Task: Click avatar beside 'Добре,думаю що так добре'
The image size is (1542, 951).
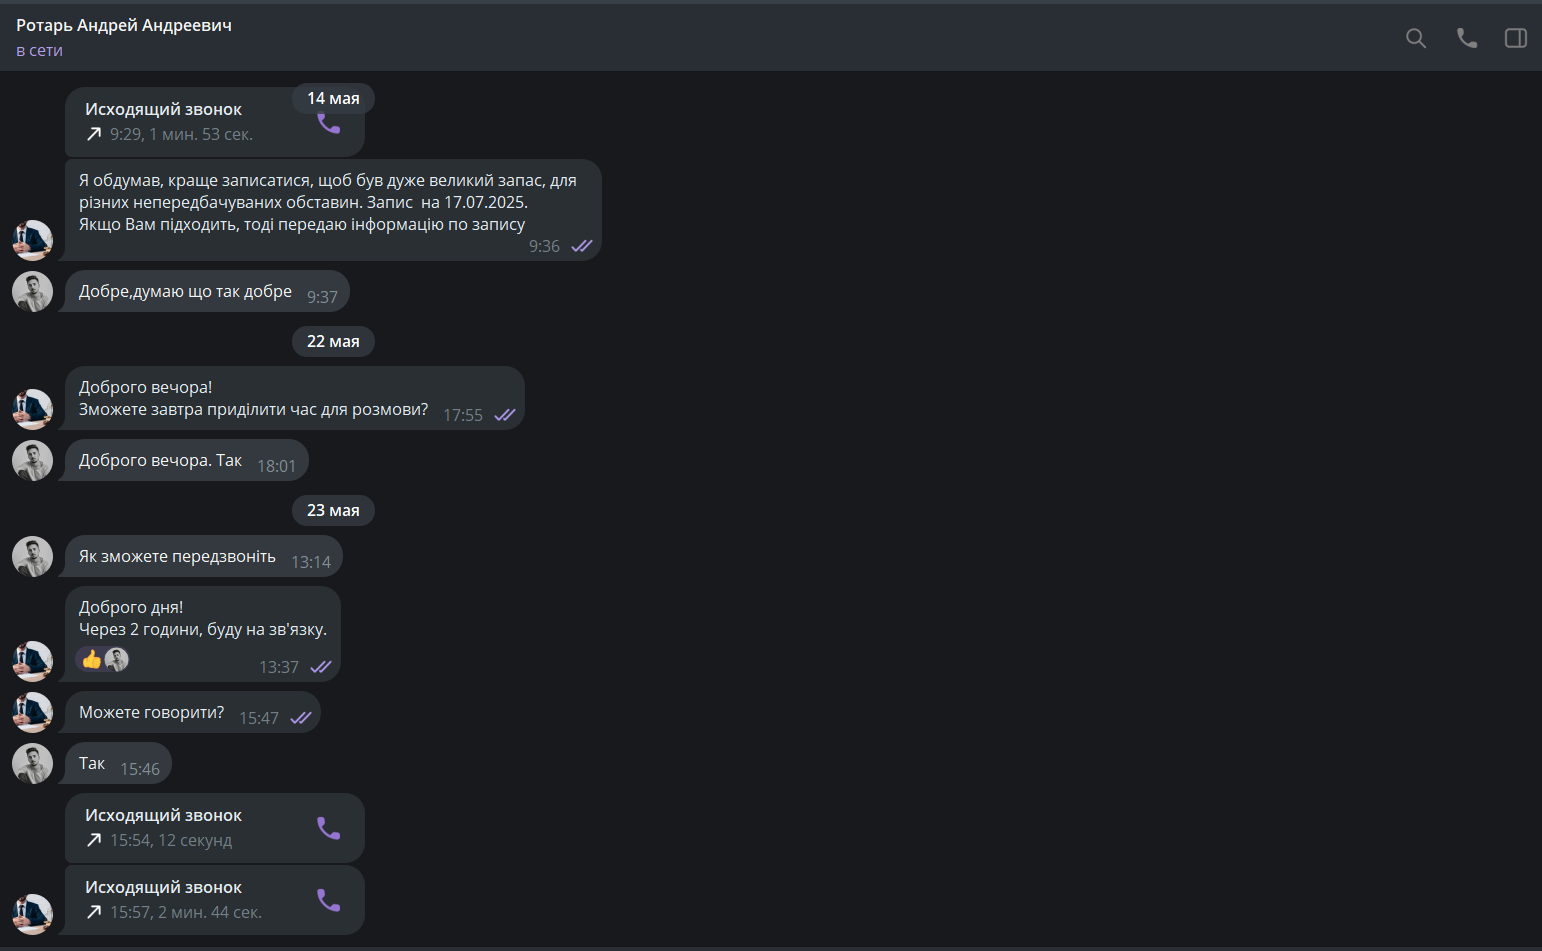Action: point(32,291)
